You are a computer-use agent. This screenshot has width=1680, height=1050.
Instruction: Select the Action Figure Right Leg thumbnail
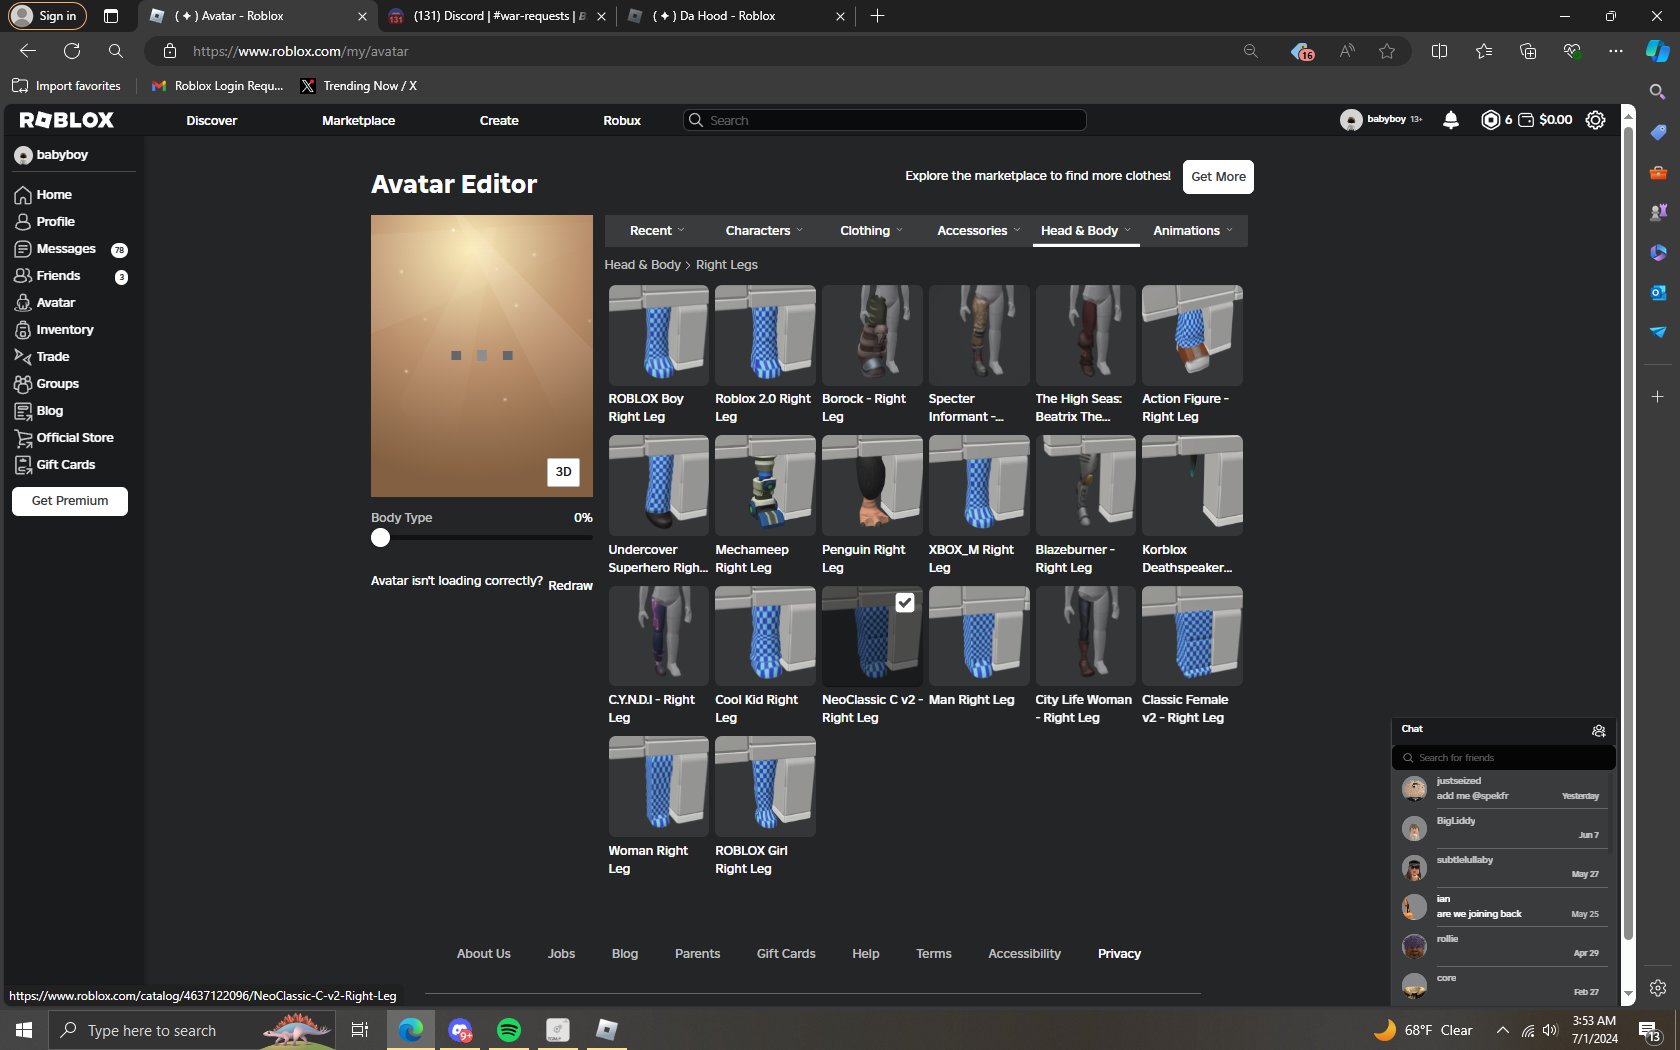click(1192, 335)
